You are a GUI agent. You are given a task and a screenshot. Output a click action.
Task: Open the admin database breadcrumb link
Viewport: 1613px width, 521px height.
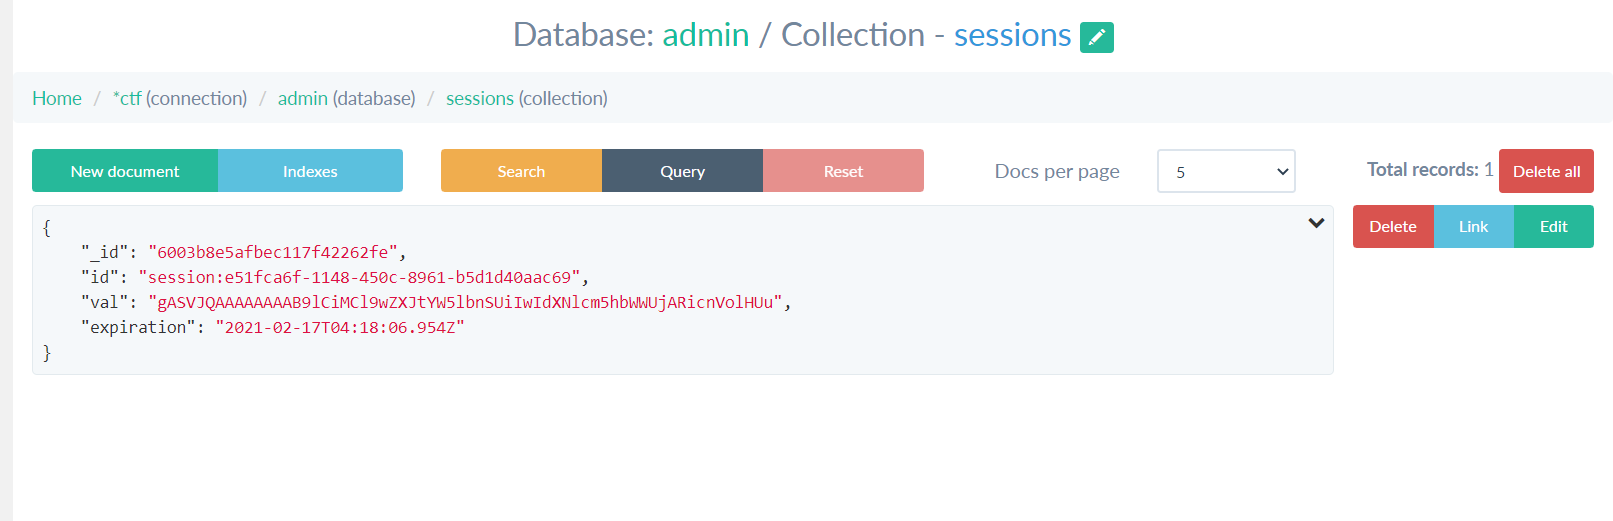pyautogui.click(x=302, y=98)
